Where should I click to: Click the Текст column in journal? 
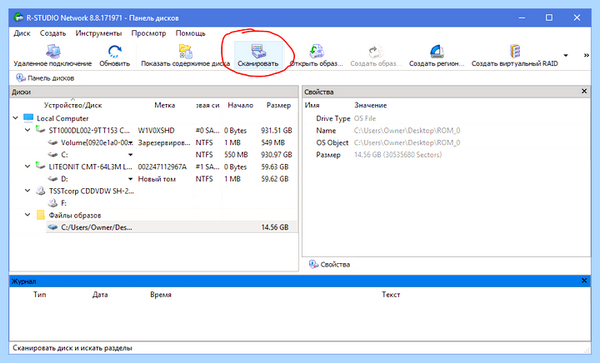391,295
